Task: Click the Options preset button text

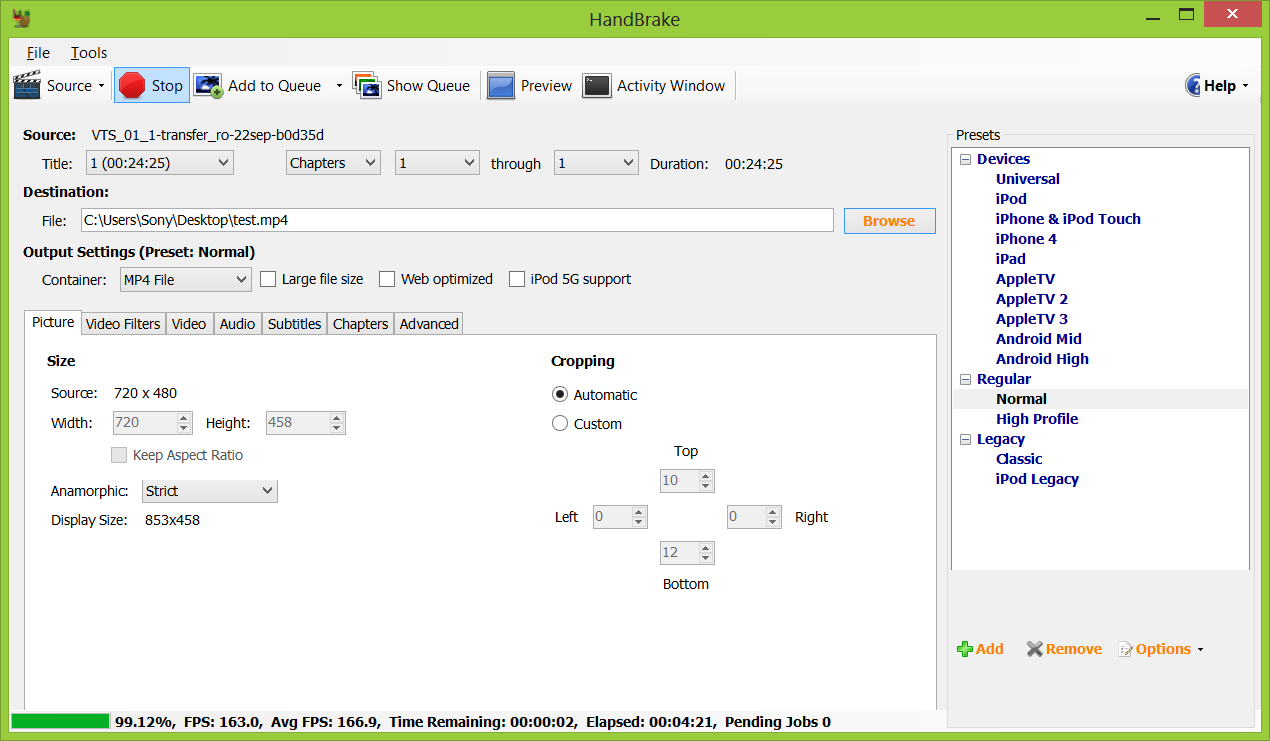Action: pos(1163,649)
